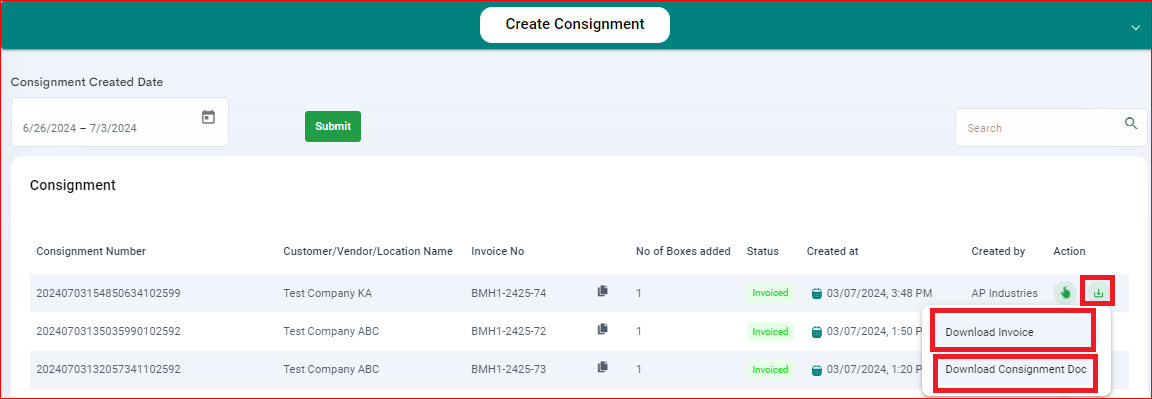The image size is (1152, 399).
Task: Click No of Boxes added column header
Action: (683, 251)
